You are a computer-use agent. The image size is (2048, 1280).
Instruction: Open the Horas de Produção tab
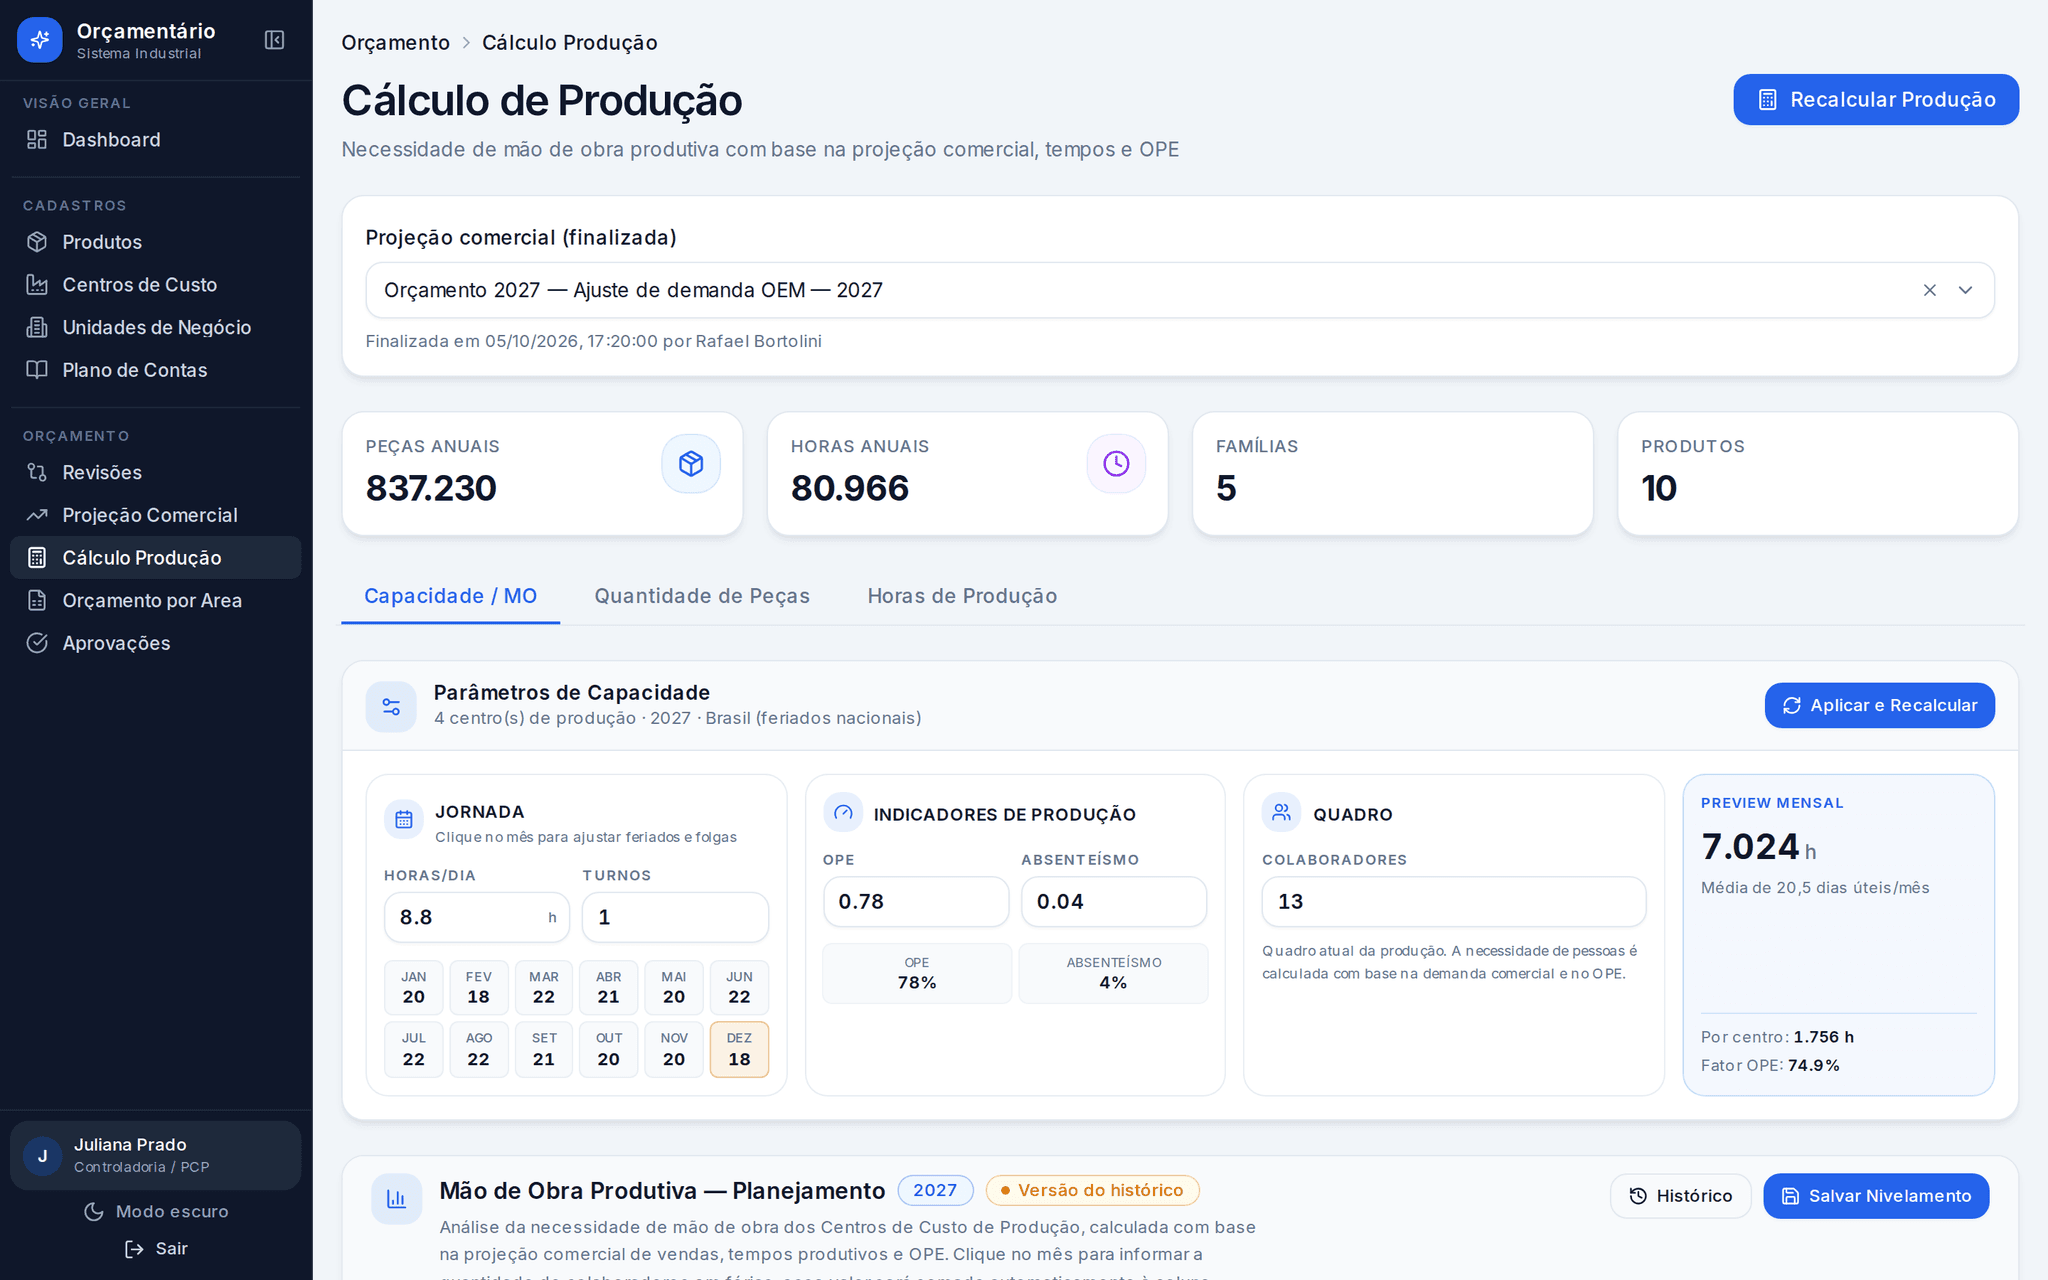962,596
